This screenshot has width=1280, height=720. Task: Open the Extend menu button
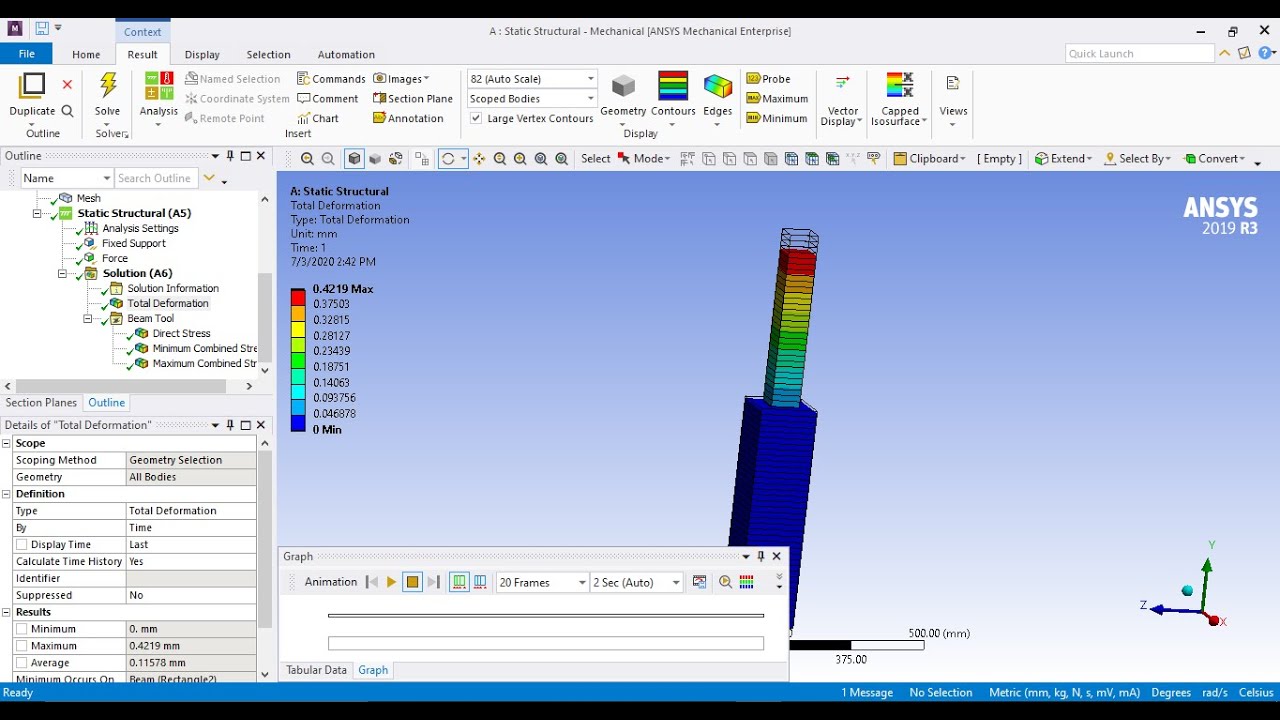[x=1065, y=159]
